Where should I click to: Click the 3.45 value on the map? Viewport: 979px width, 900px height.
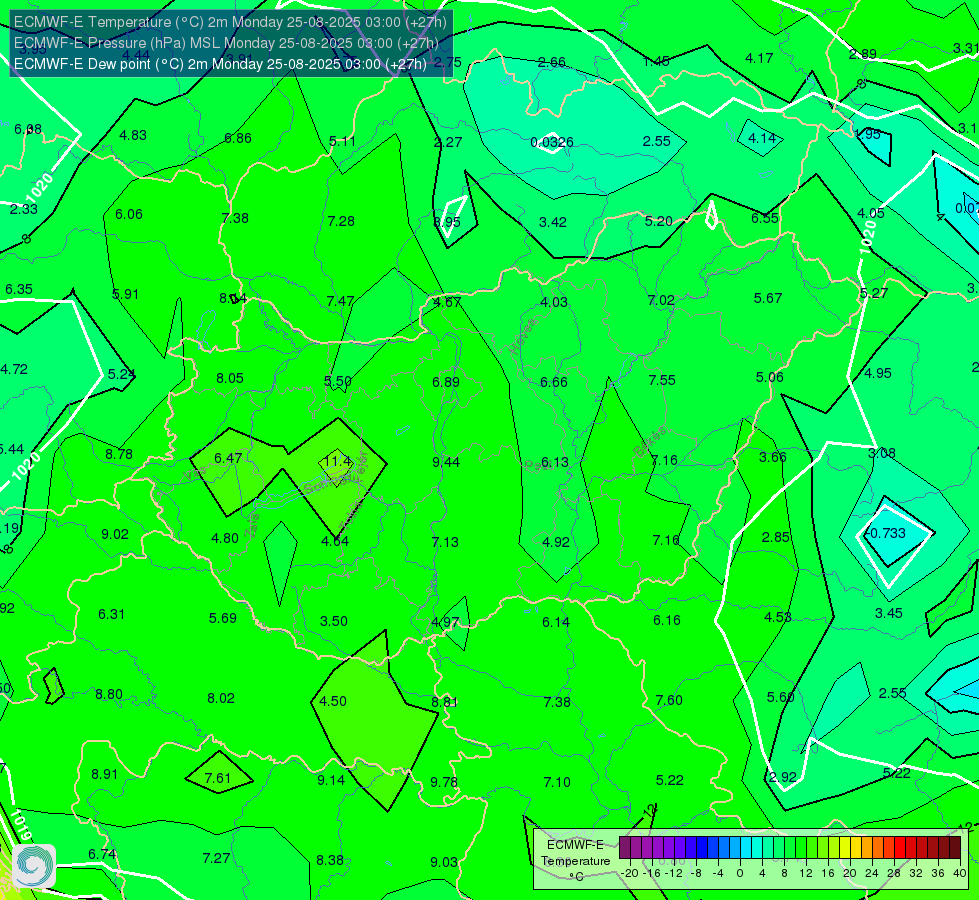(888, 613)
